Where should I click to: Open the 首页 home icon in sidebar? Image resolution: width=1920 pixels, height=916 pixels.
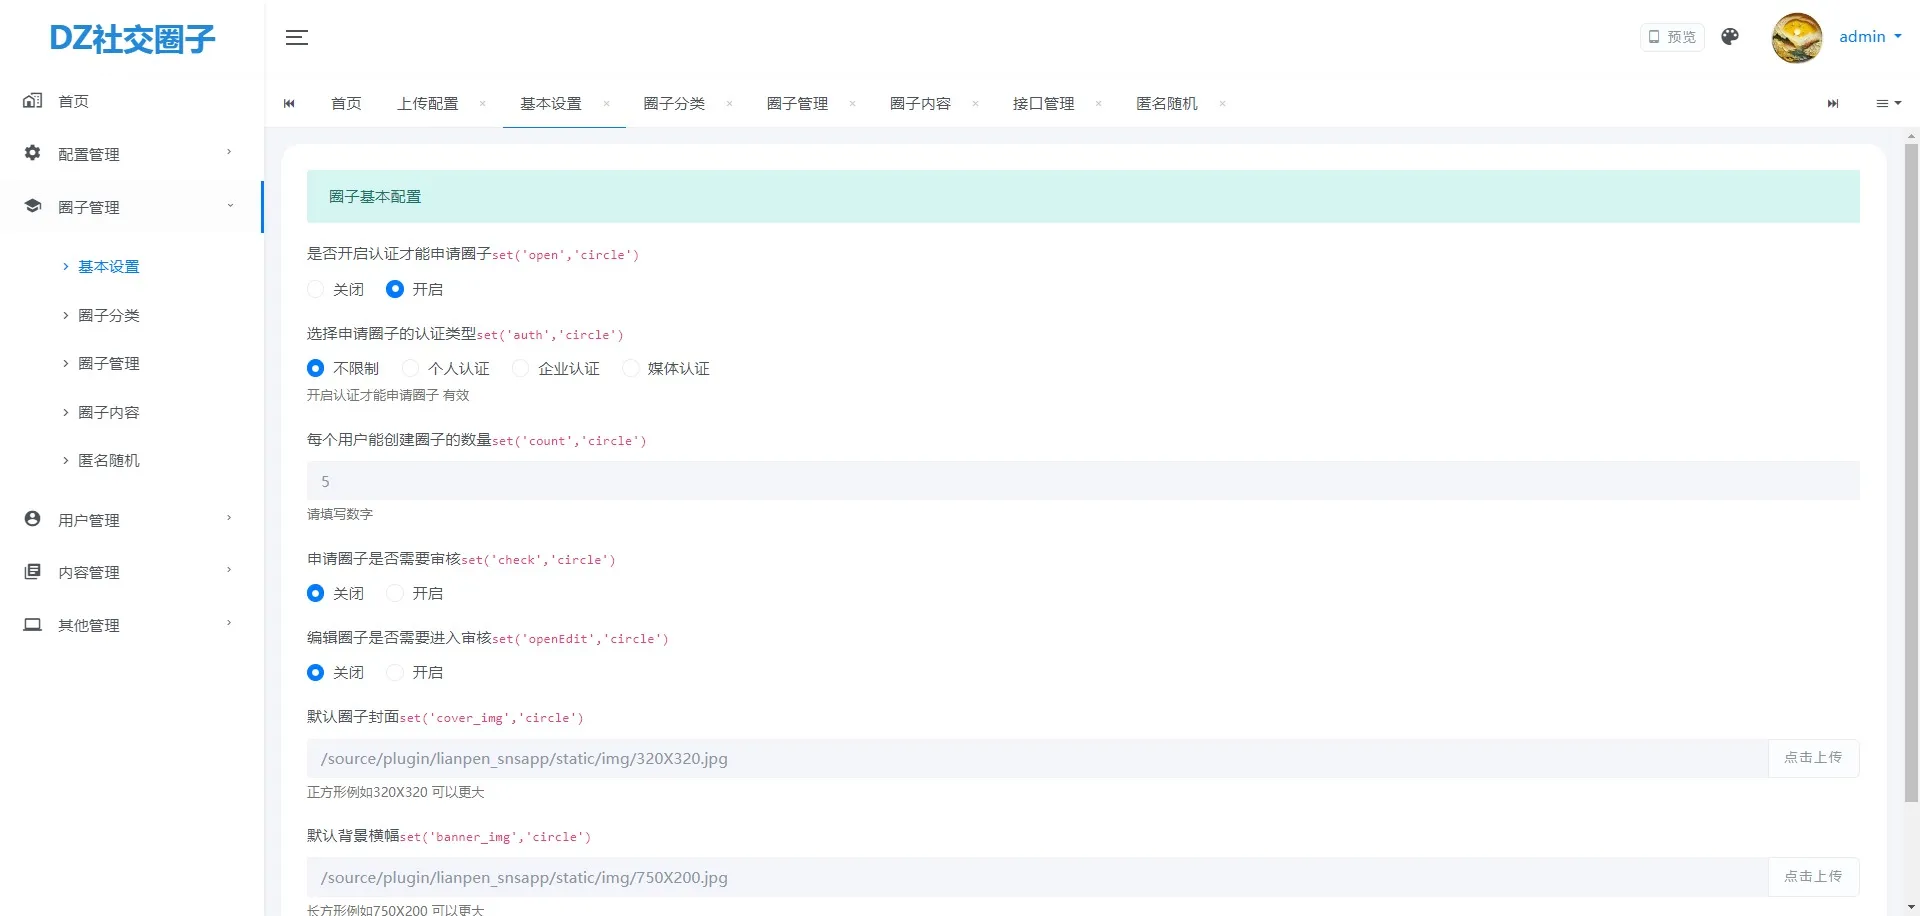[33, 100]
